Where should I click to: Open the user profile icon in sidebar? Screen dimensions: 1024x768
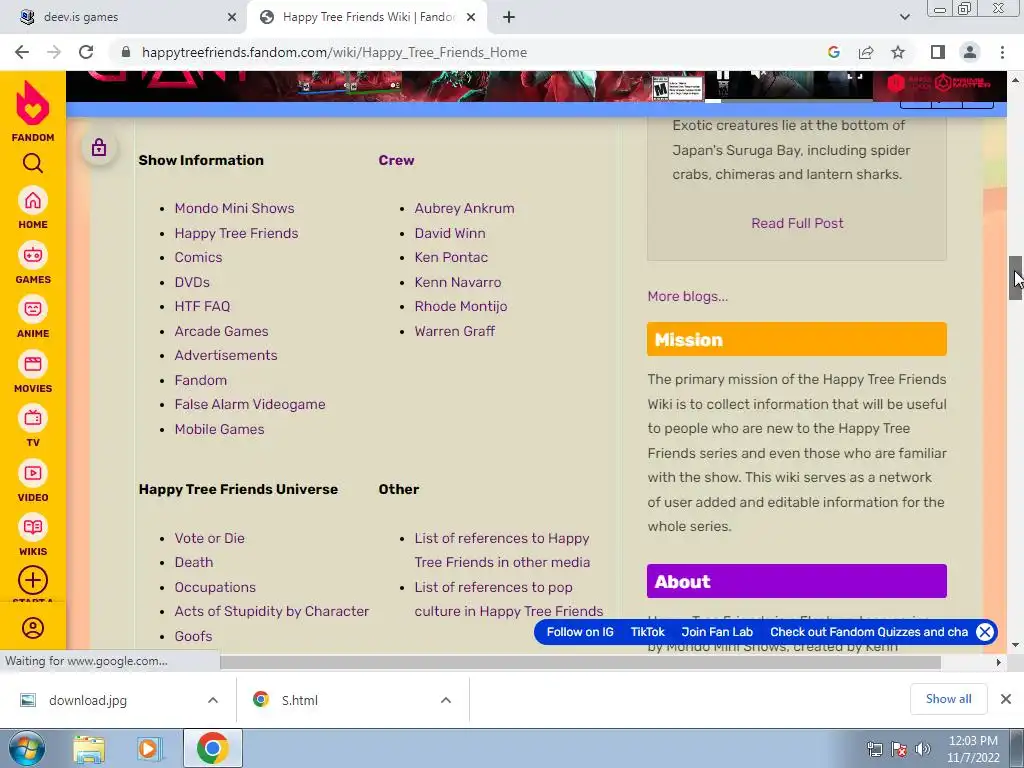(x=33, y=628)
